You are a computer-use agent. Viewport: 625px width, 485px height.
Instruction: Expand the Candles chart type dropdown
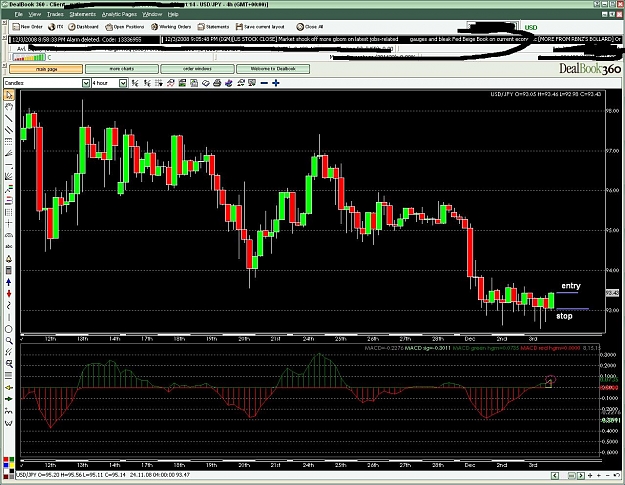point(86,83)
